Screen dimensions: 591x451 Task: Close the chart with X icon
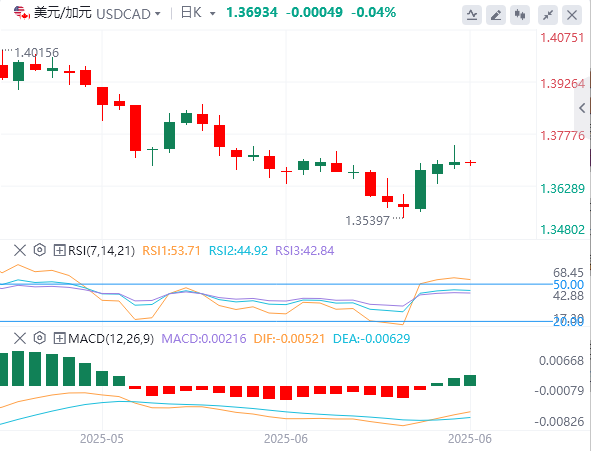572,15
